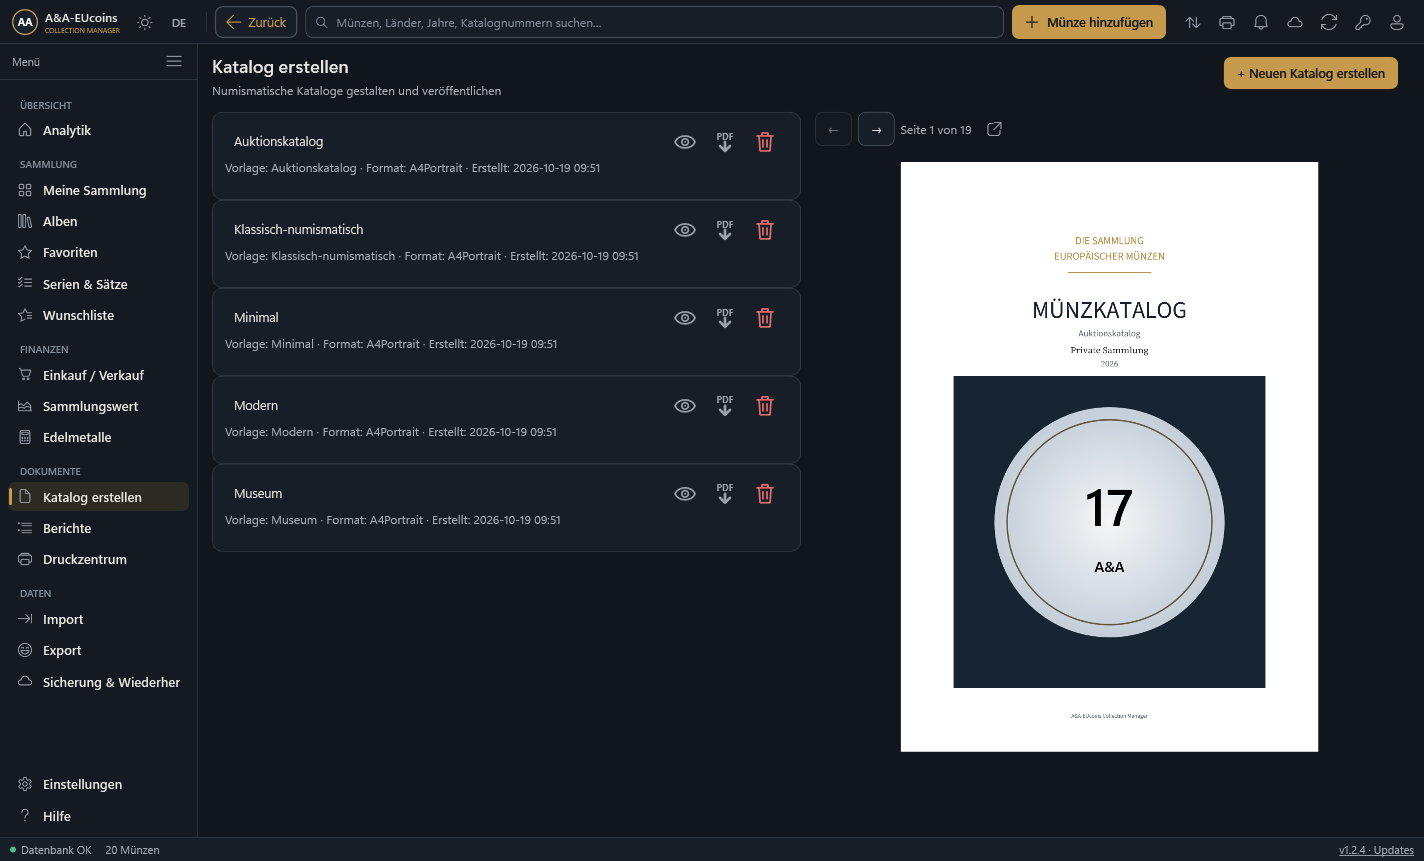Add a coin with Münze hinzufügen
The width and height of the screenshot is (1424, 861).
point(1089,22)
